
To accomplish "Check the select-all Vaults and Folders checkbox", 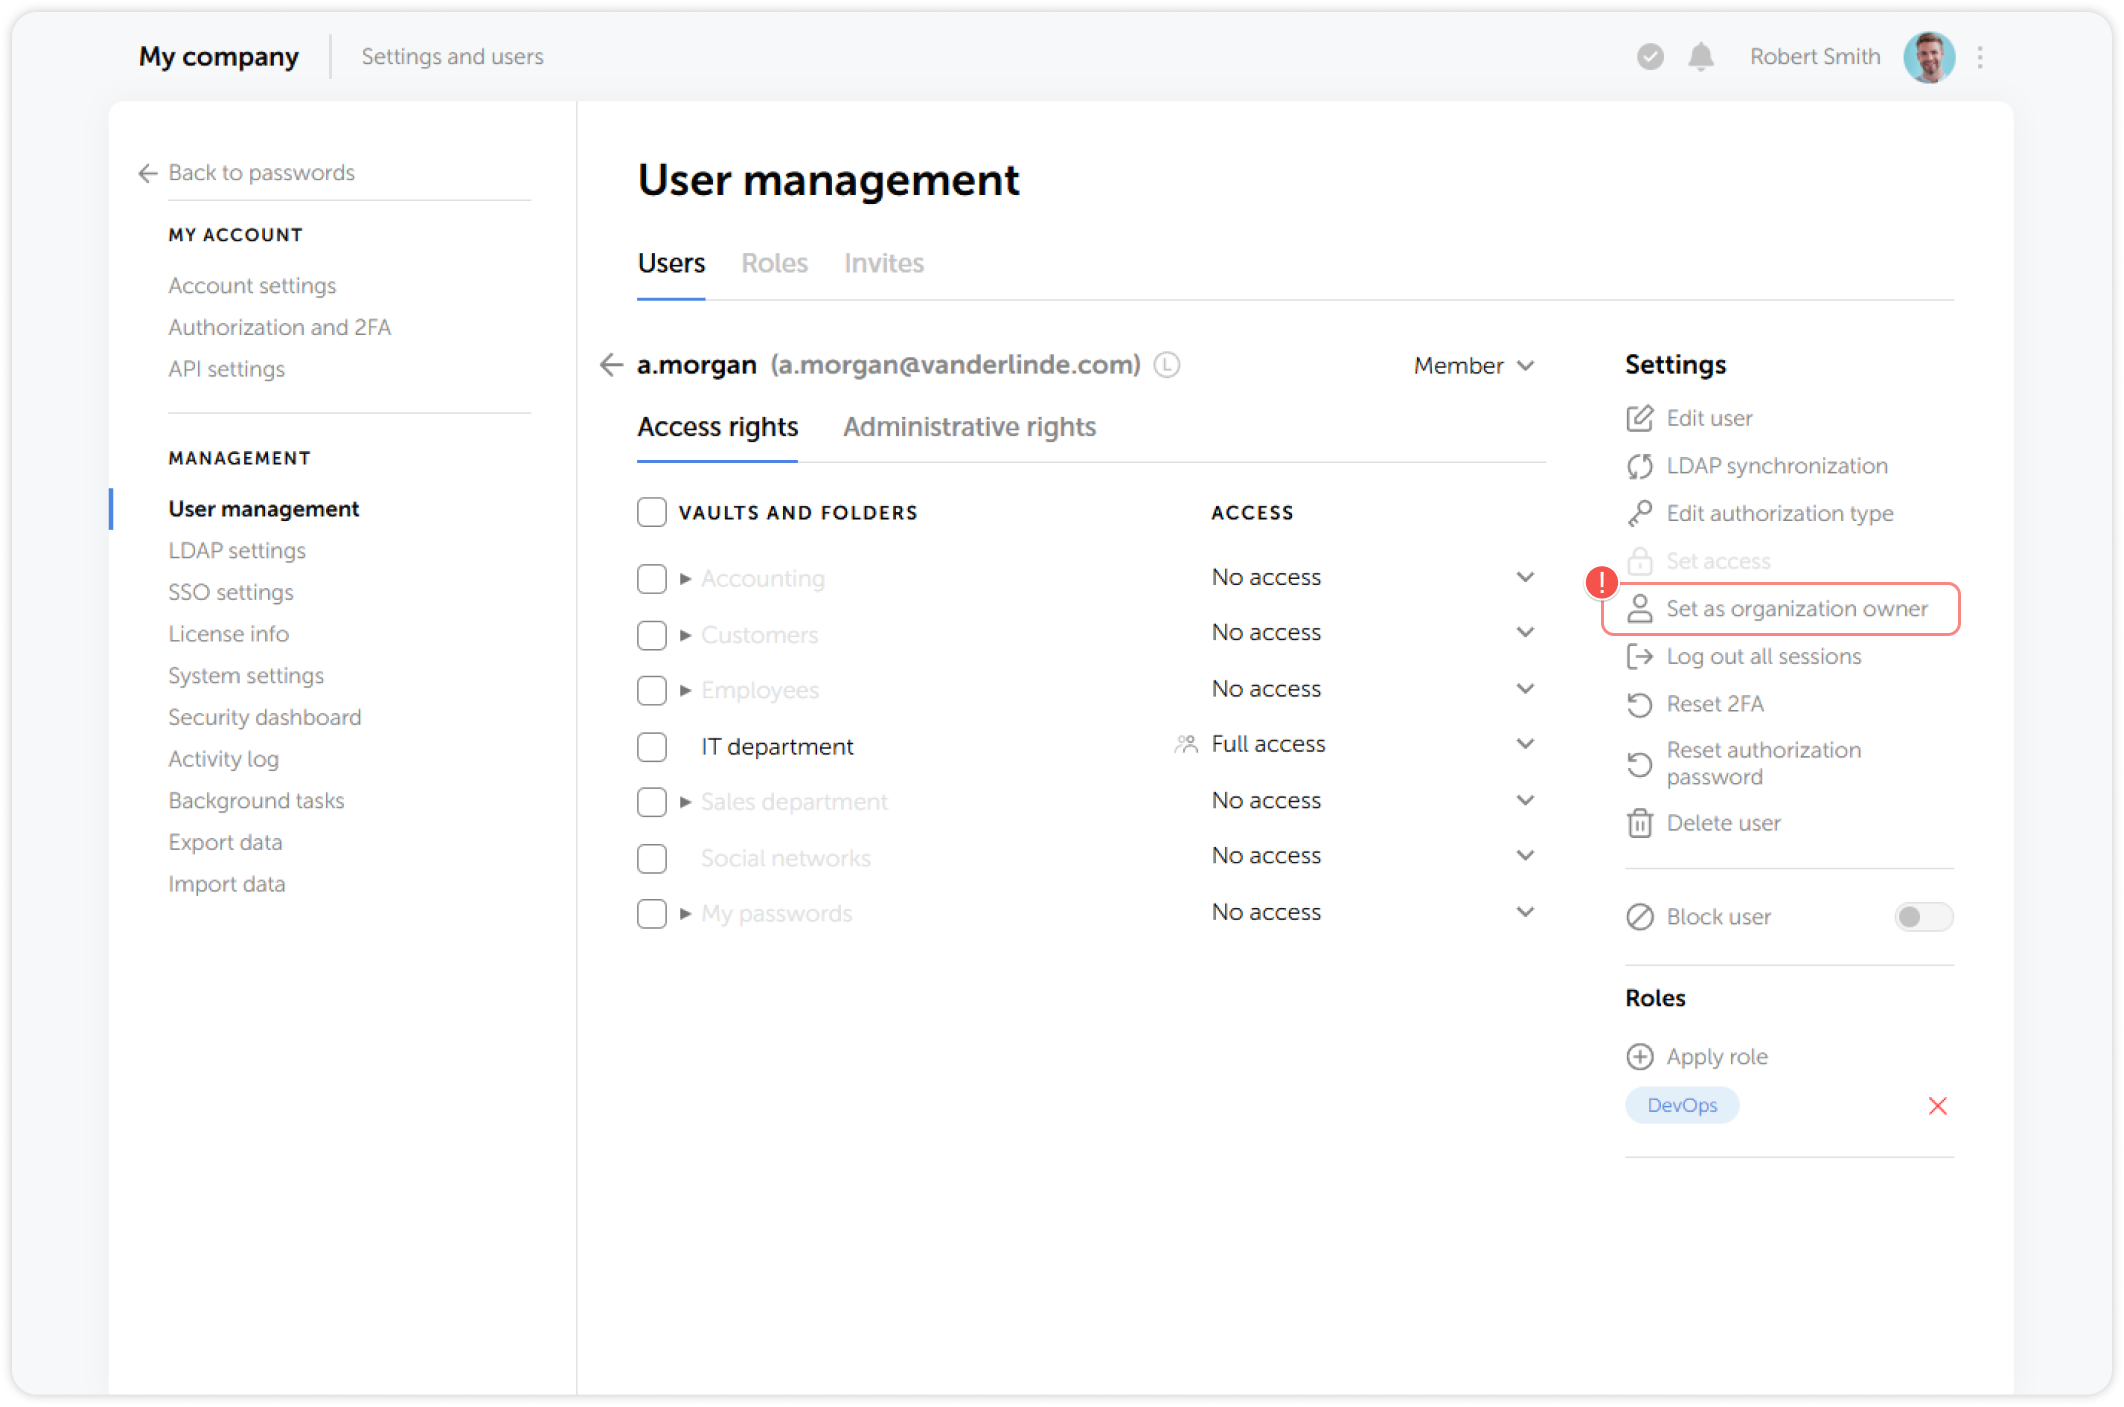I will pos(651,511).
